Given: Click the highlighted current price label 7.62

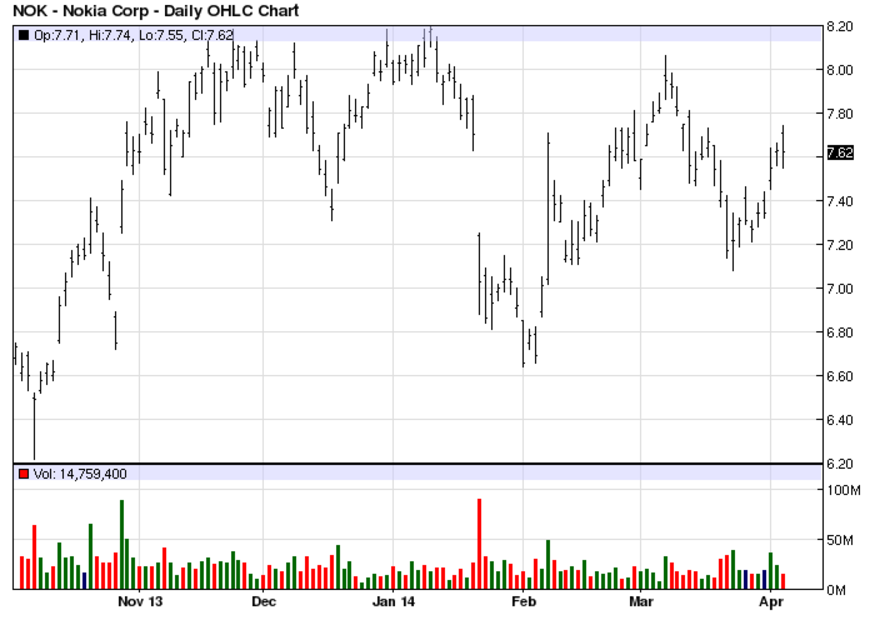Looking at the screenshot, I should 840,153.
